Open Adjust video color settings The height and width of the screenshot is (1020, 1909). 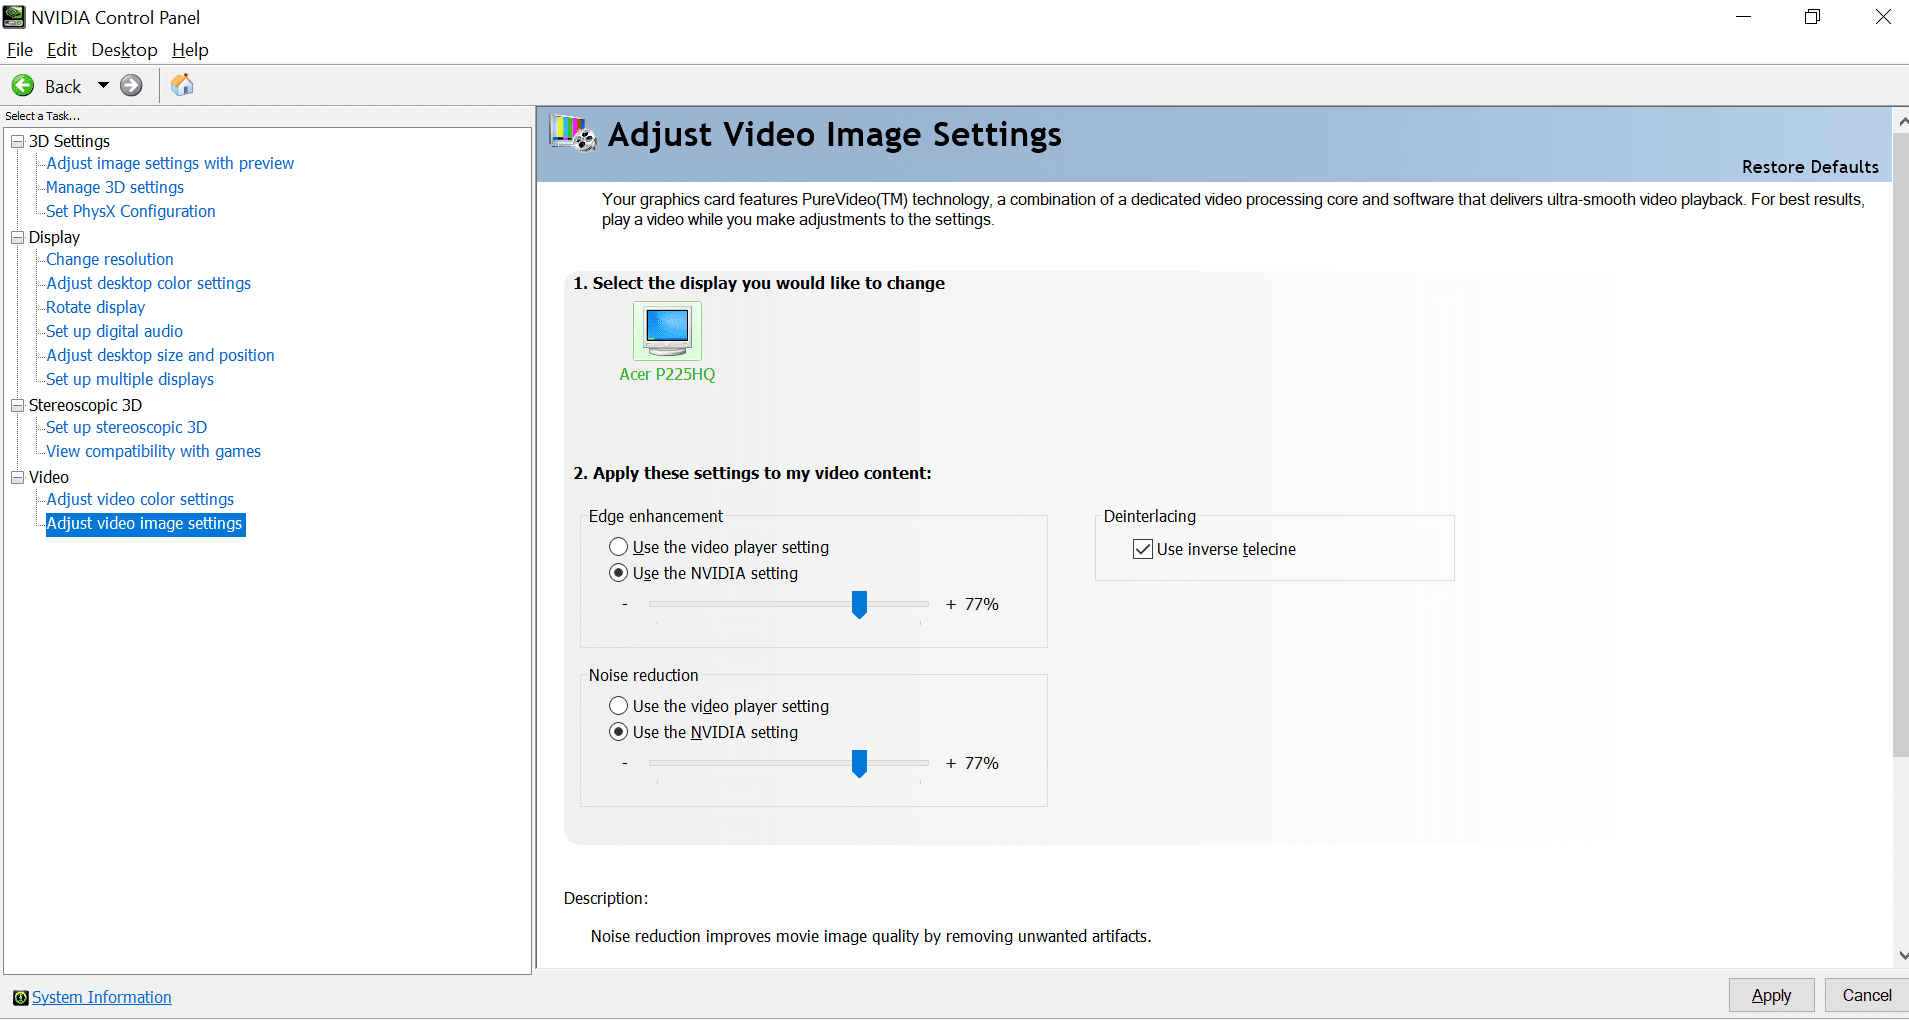tap(140, 499)
